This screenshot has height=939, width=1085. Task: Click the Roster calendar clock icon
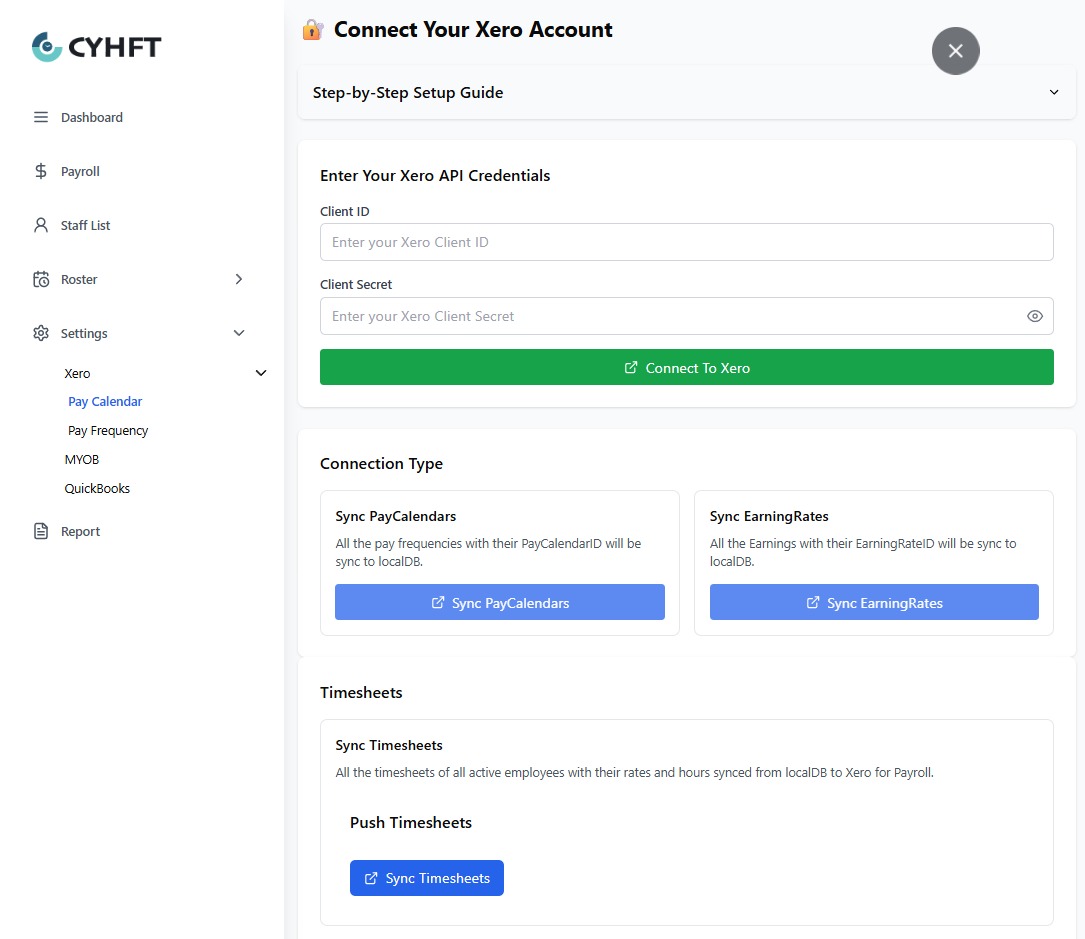(41, 279)
